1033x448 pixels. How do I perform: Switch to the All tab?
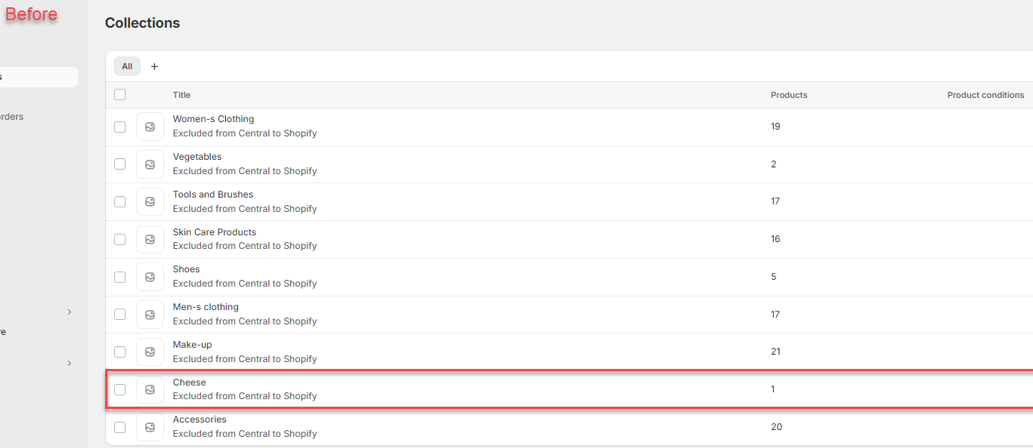click(127, 67)
